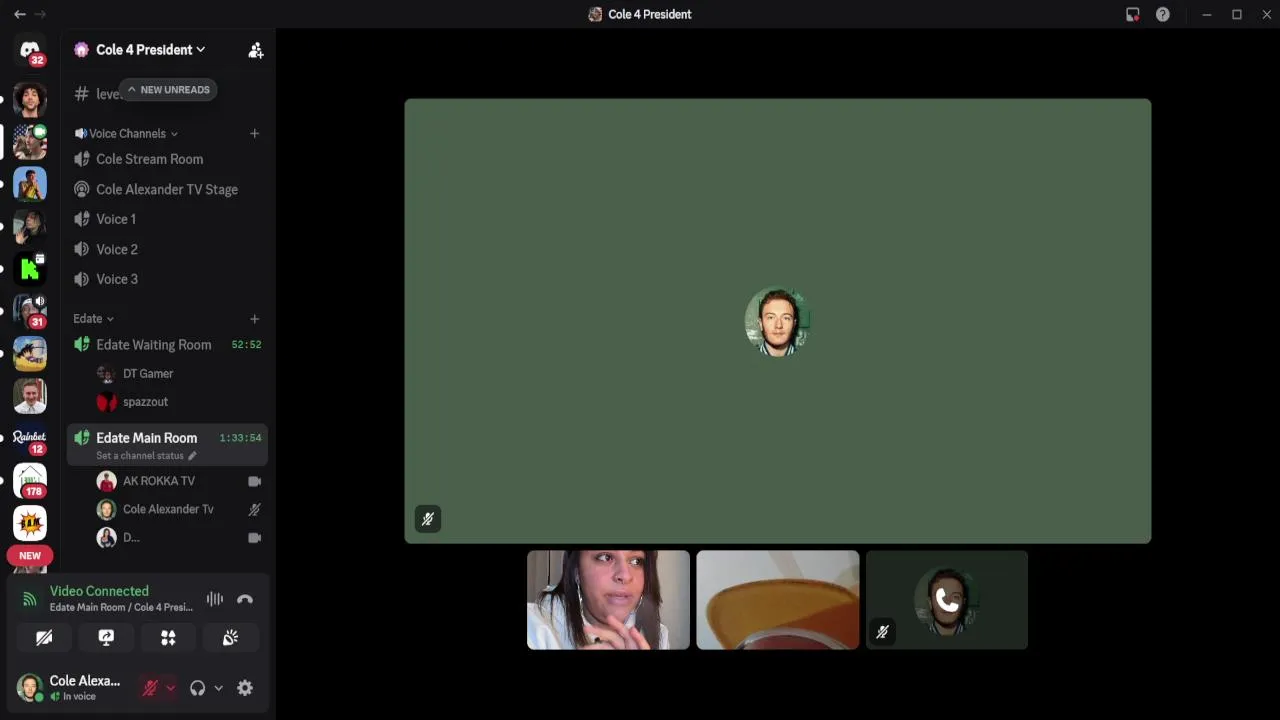Screen dimensions: 1280x720
Task: Open voice connection signal icon
Action: (30, 599)
